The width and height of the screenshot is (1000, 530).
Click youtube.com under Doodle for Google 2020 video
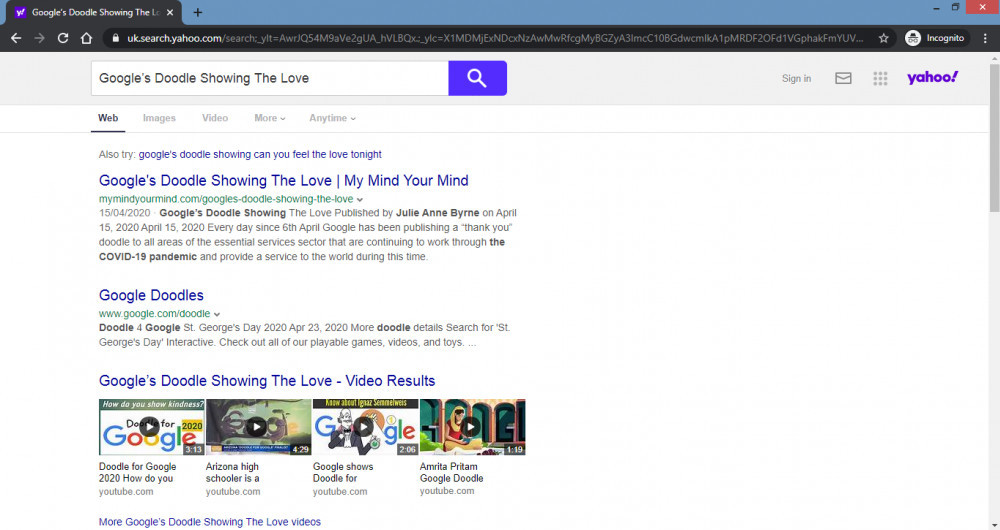[x=126, y=492]
